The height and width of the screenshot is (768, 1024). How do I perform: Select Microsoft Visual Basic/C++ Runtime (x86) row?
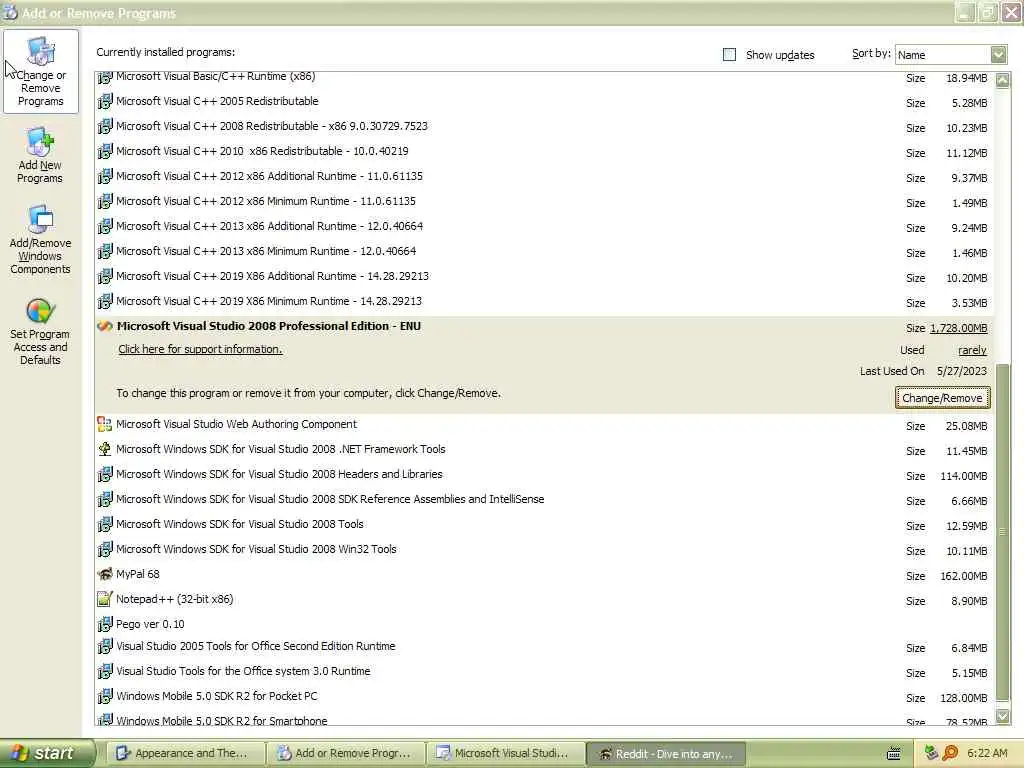coord(545,78)
